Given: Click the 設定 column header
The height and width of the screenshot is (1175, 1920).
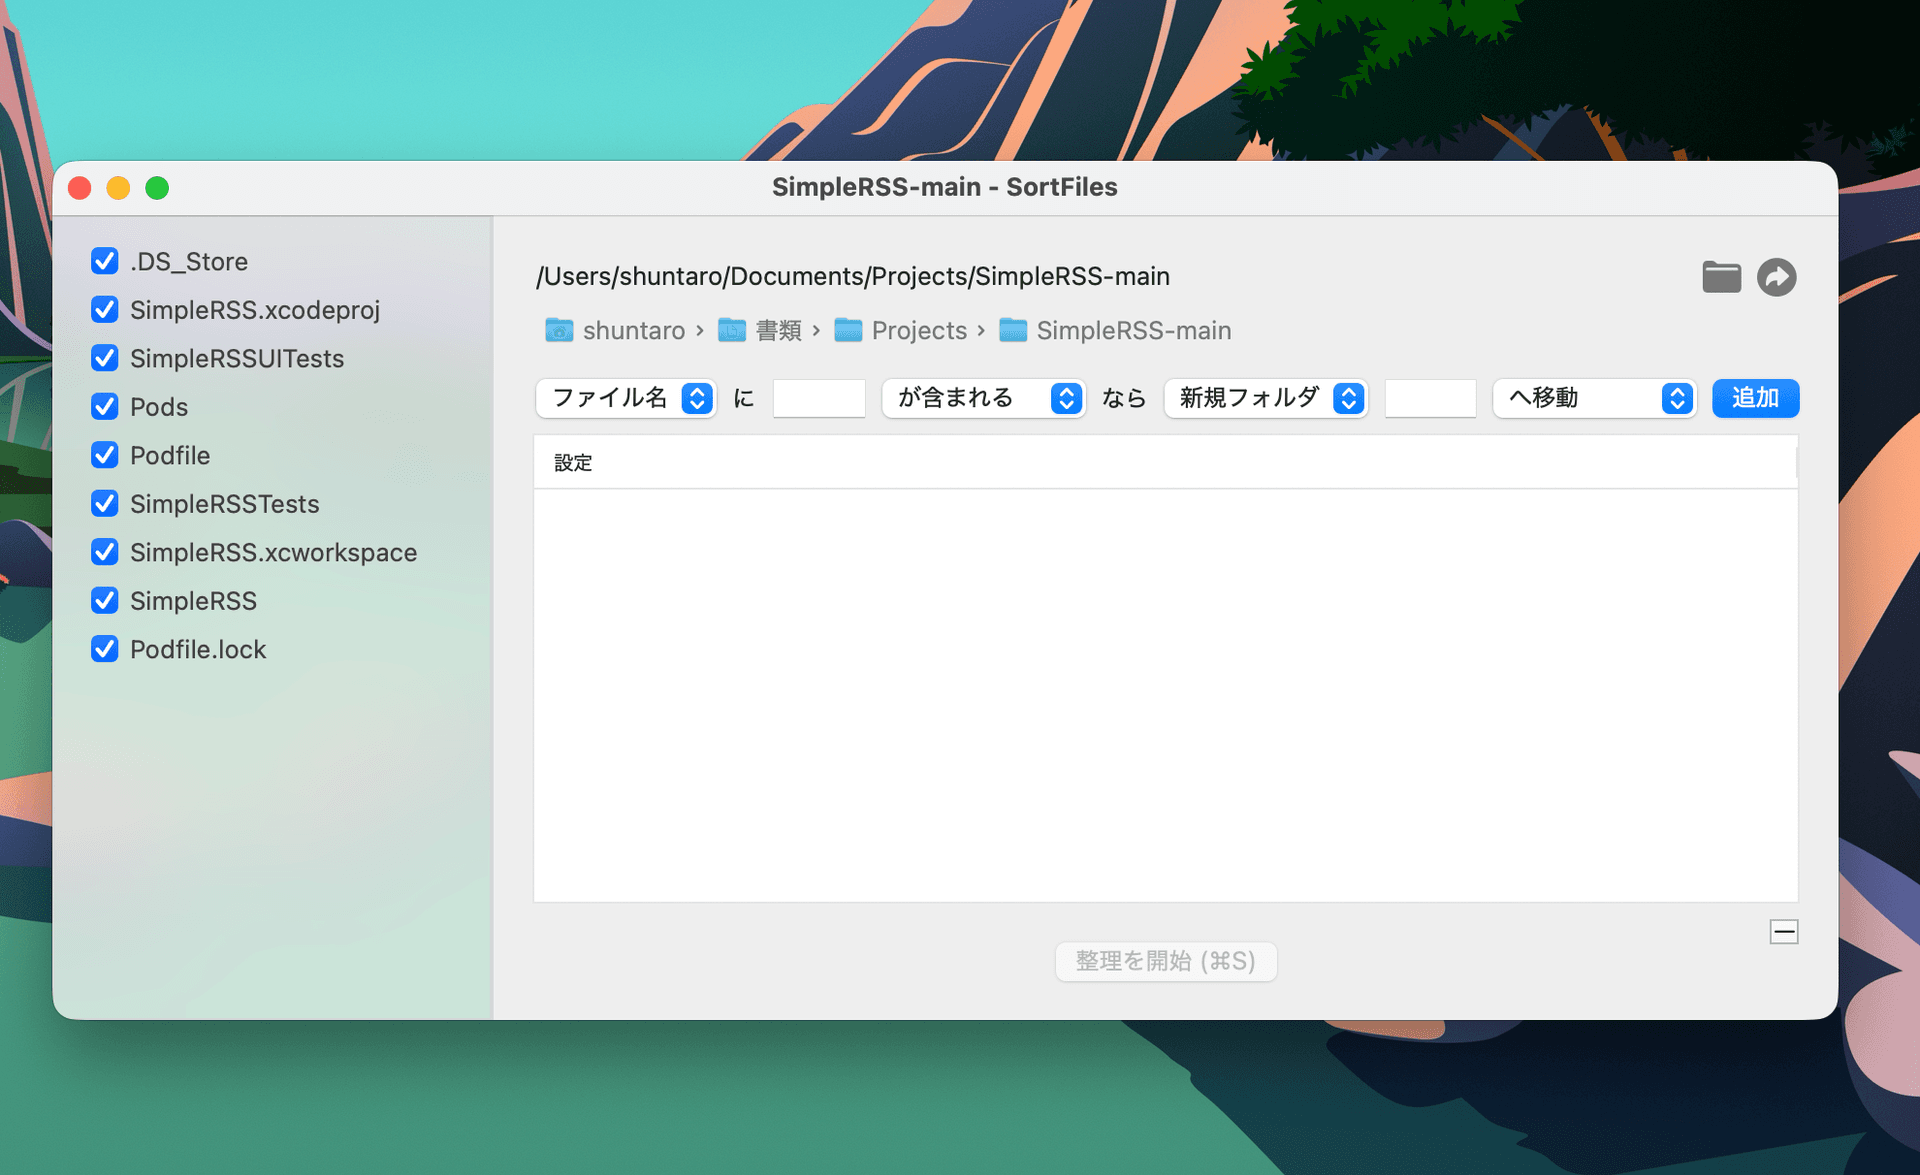Looking at the screenshot, I should coord(574,463).
